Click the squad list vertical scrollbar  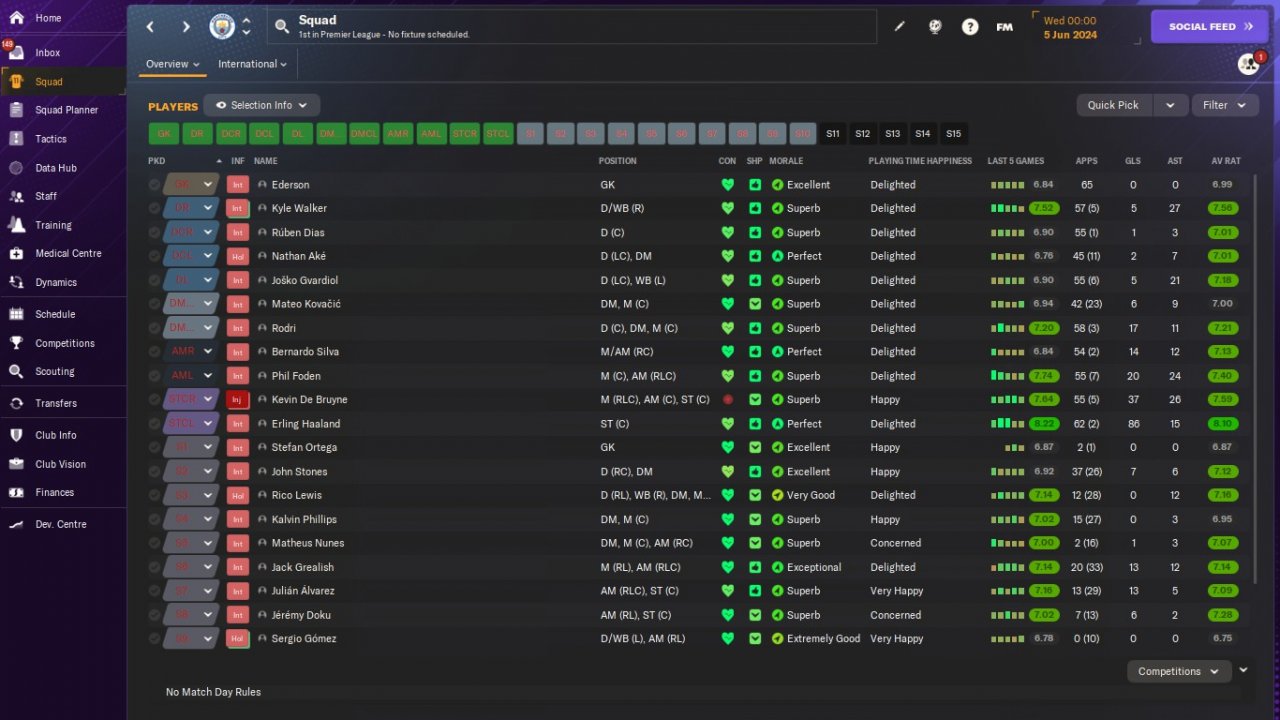click(x=1255, y=380)
